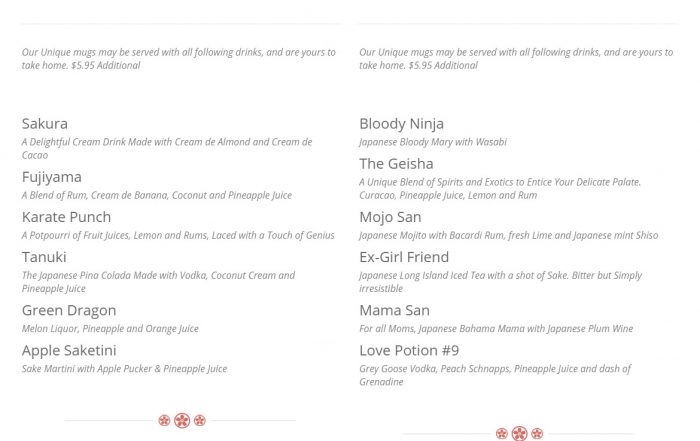
Task: Choose the Ex-Girl Friend drink name
Action: [x=404, y=257]
